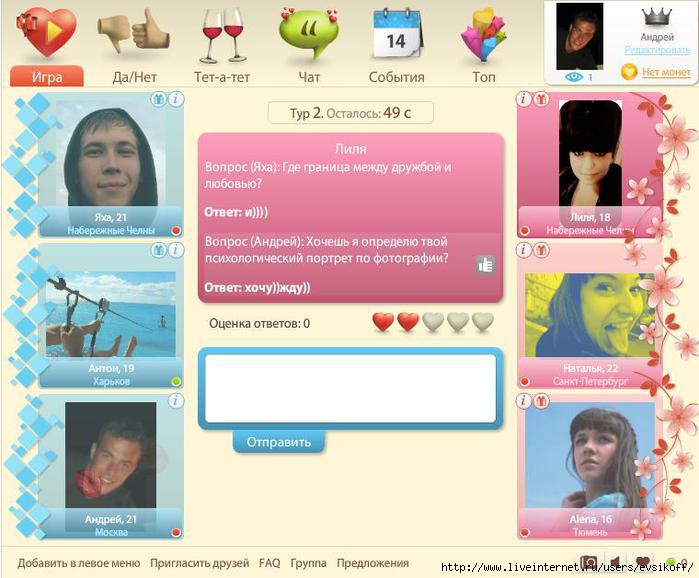Click the flower bouquet Топ icon
699x578 pixels.
(483, 35)
